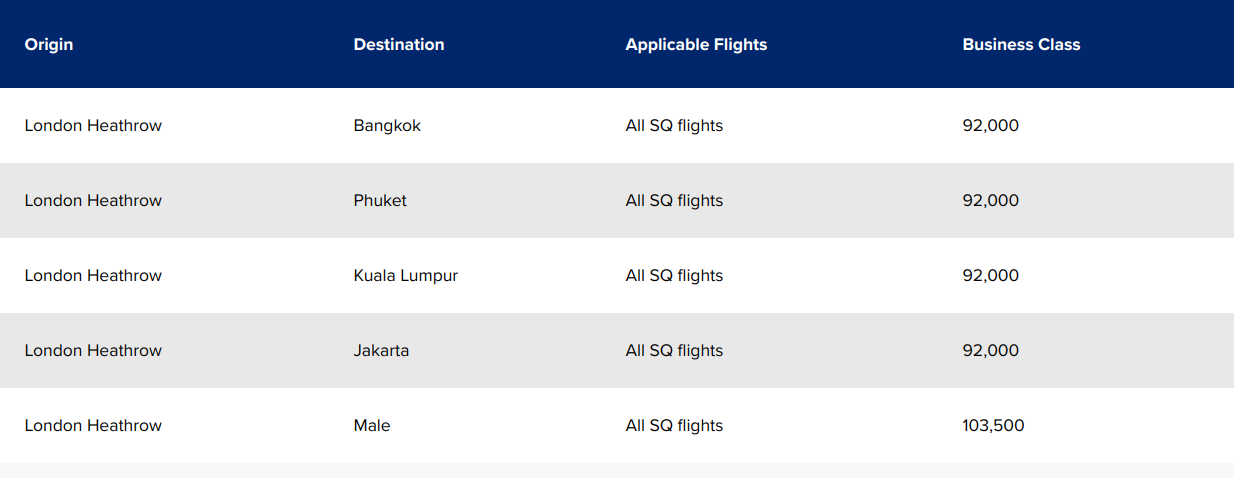The width and height of the screenshot is (1234, 478).
Task: Select the Phuket destination cell
Action: (x=380, y=201)
